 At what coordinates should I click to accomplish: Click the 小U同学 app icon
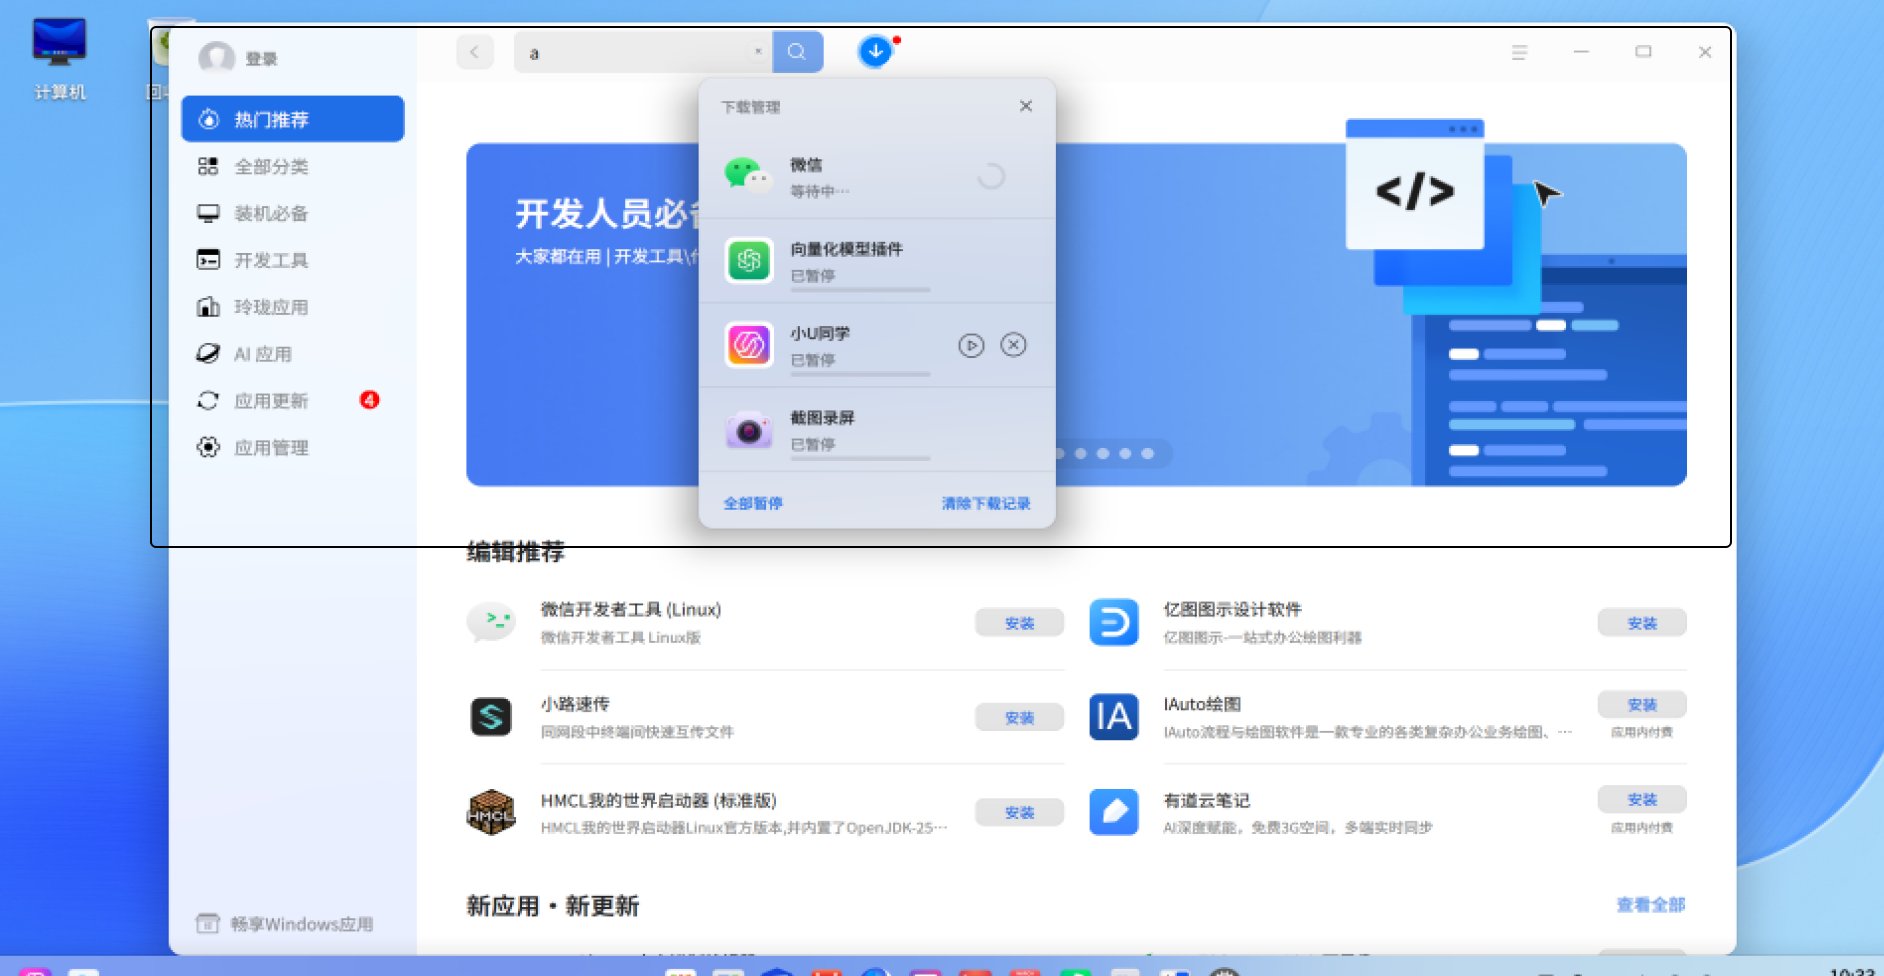coord(748,345)
